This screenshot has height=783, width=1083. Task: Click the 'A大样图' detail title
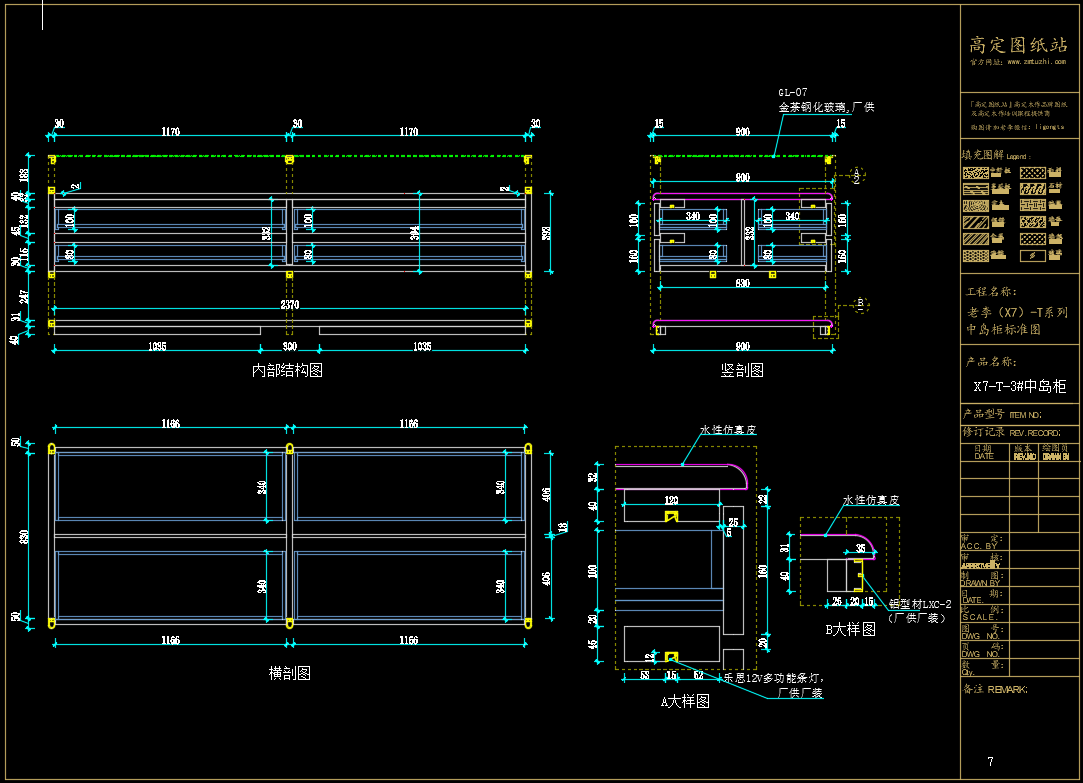(x=684, y=702)
